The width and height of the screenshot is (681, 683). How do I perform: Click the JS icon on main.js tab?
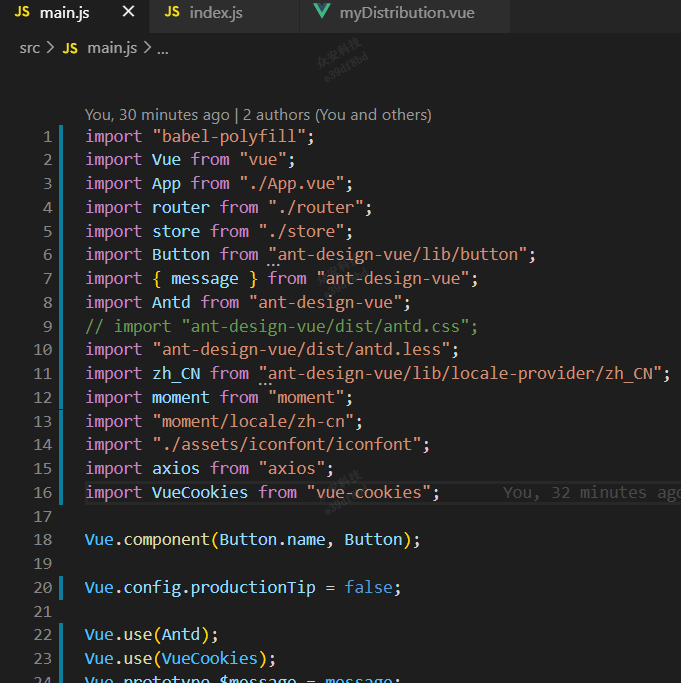(x=22, y=12)
